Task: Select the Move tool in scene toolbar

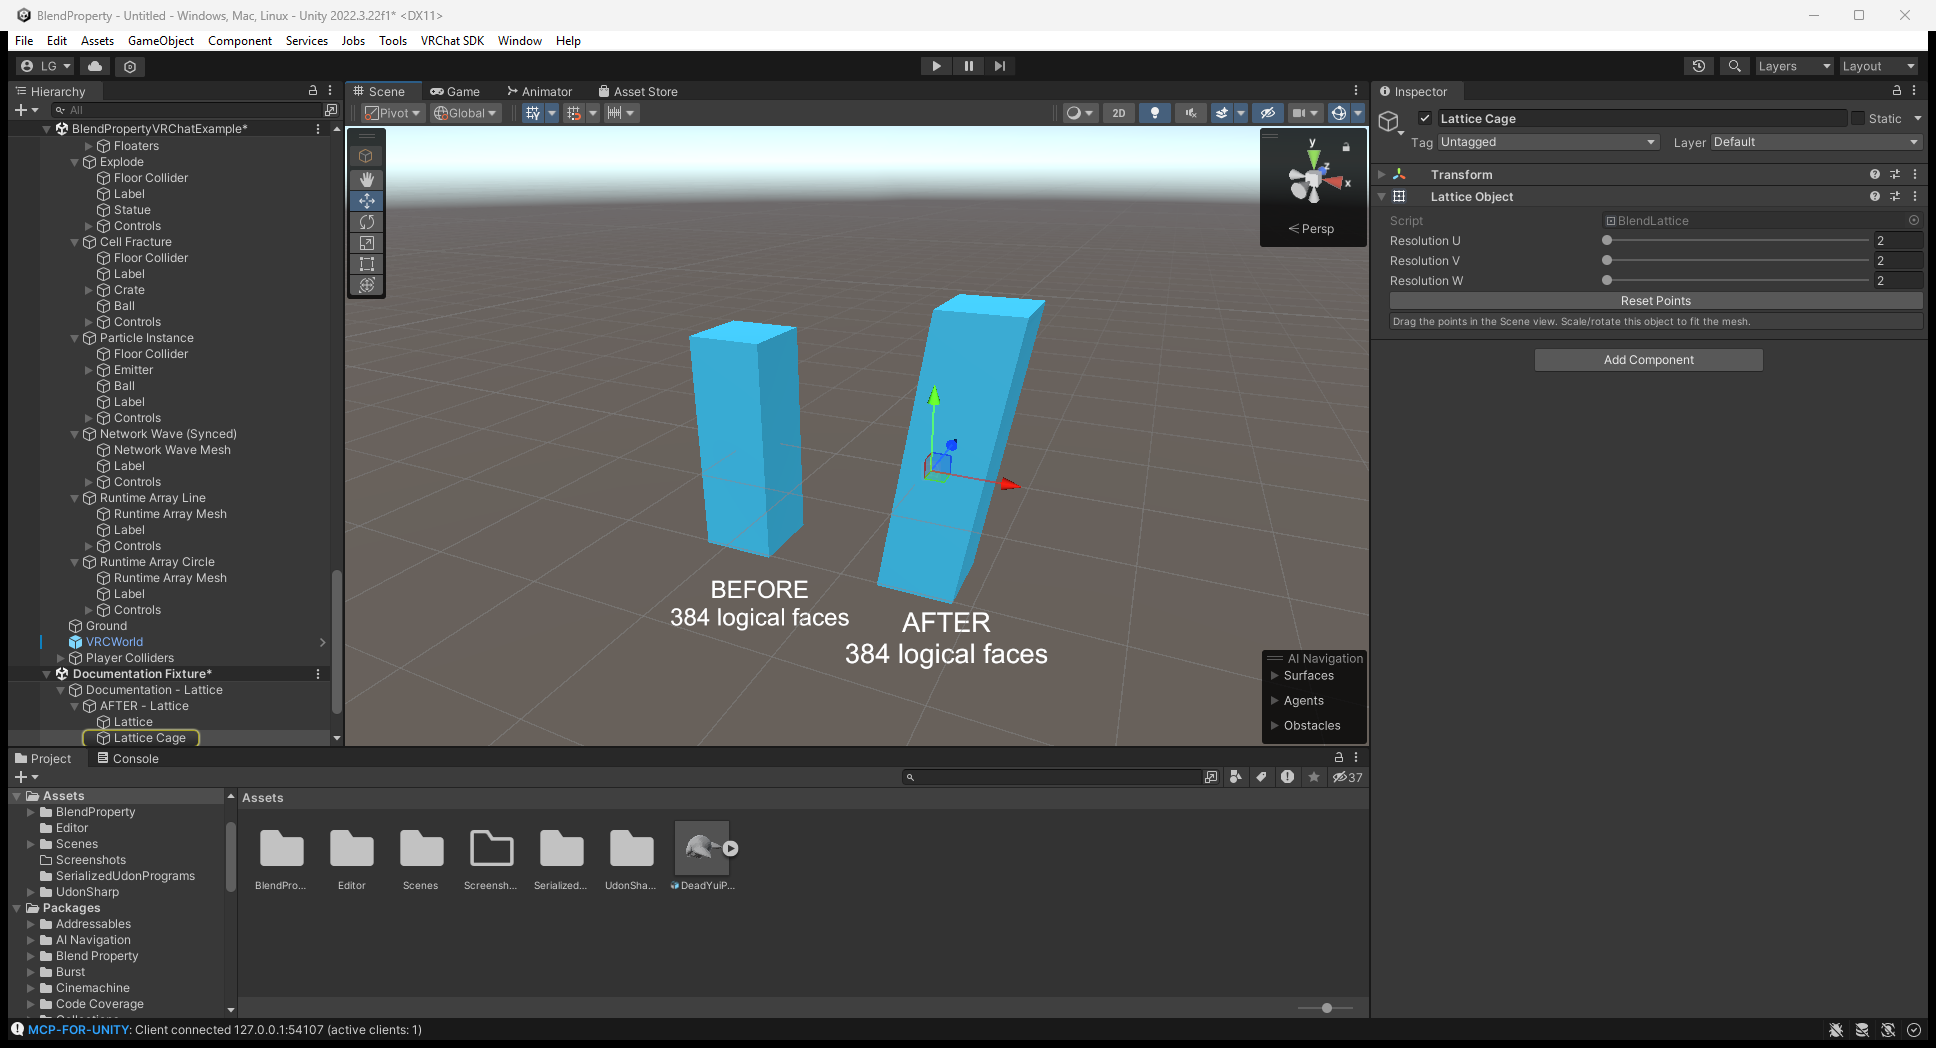Action: click(367, 200)
